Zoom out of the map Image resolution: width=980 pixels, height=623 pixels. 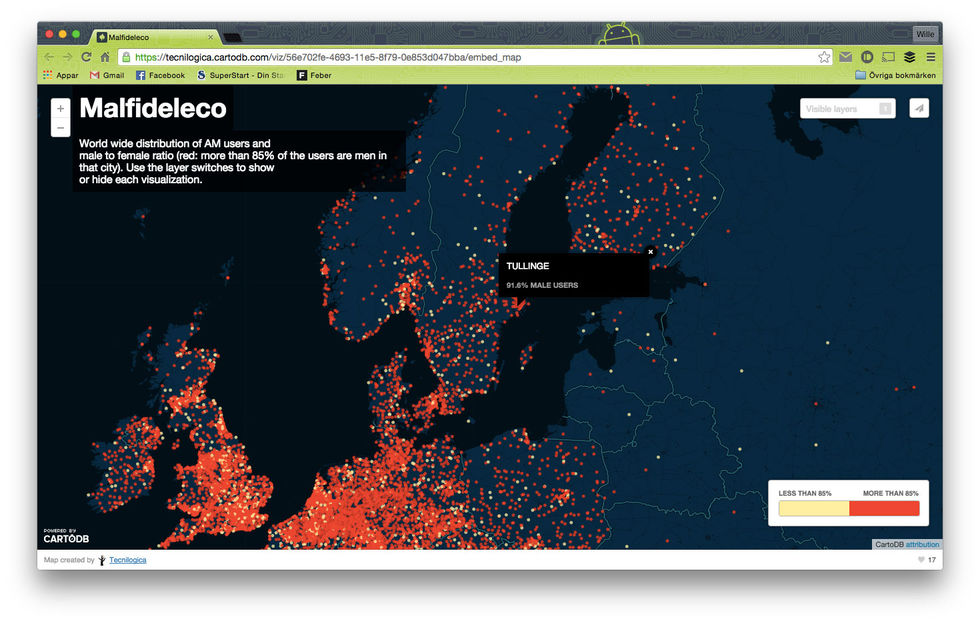coord(61,128)
